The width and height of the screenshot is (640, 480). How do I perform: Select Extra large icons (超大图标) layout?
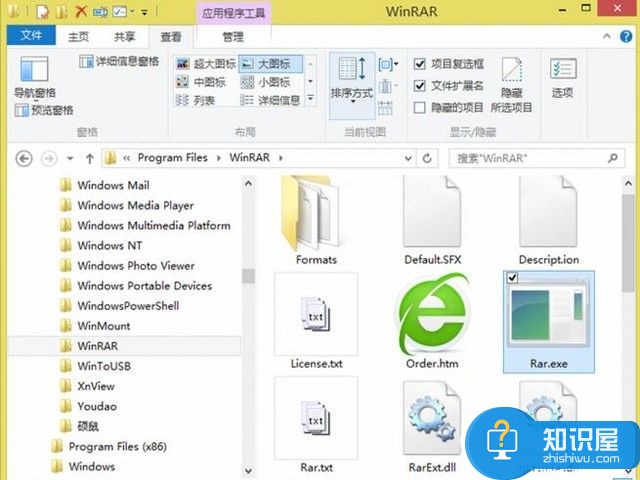[x=206, y=64]
